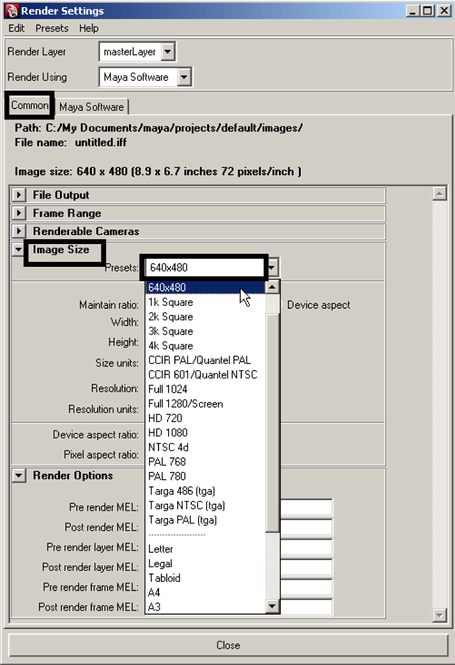Click the Pre render MEL input field
Screen dimensions: 455x665
(x=306, y=507)
